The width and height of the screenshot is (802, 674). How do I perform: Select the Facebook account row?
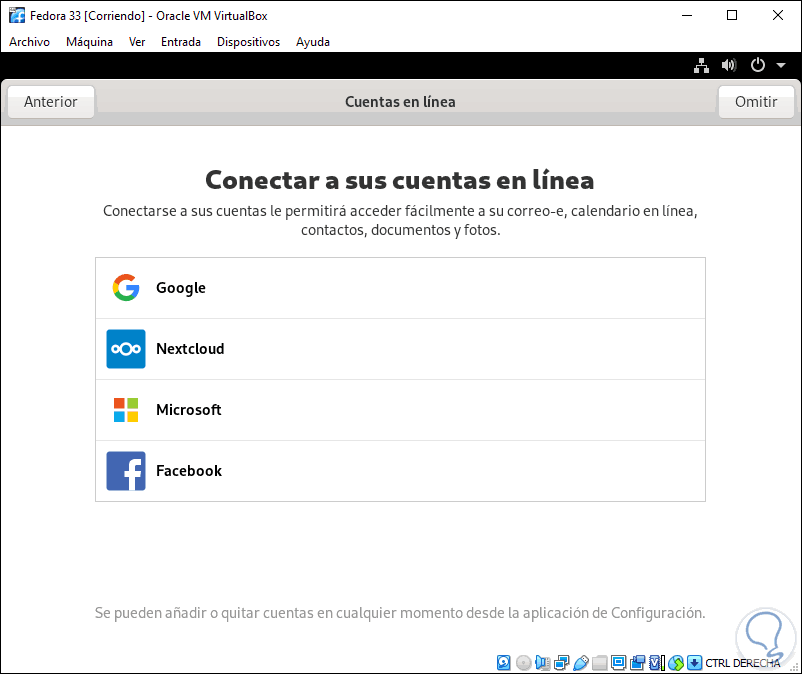[400, 470]
